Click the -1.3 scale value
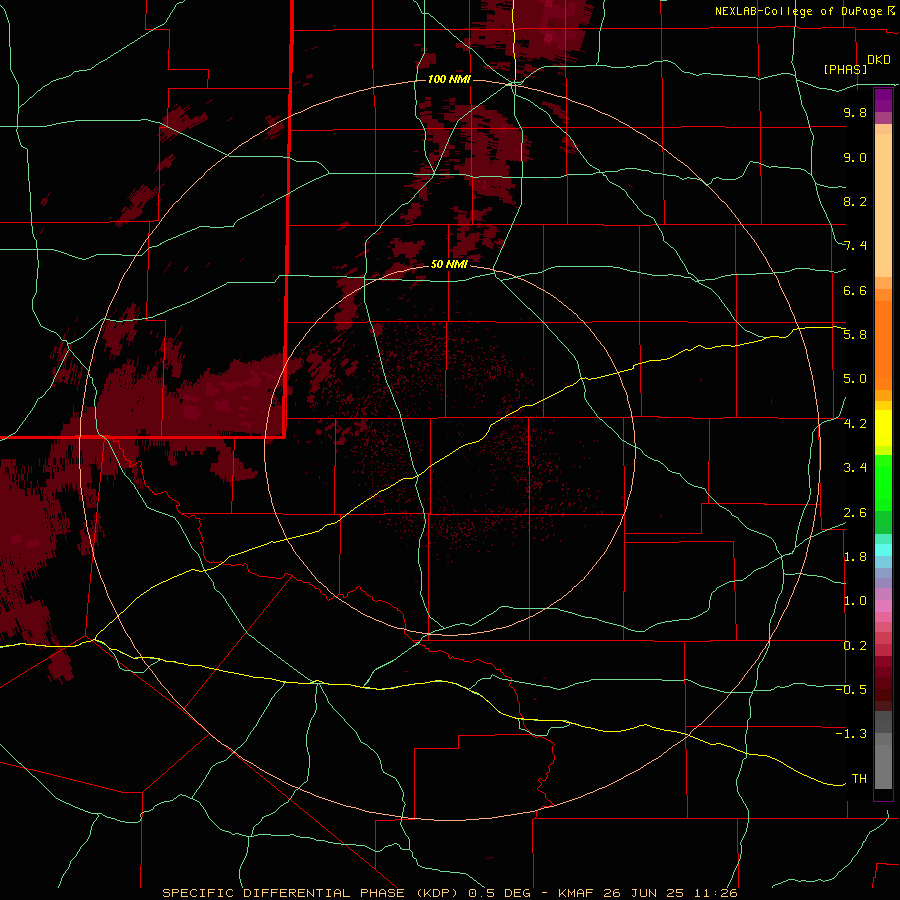The image size is (900, 900). point(851,734)
